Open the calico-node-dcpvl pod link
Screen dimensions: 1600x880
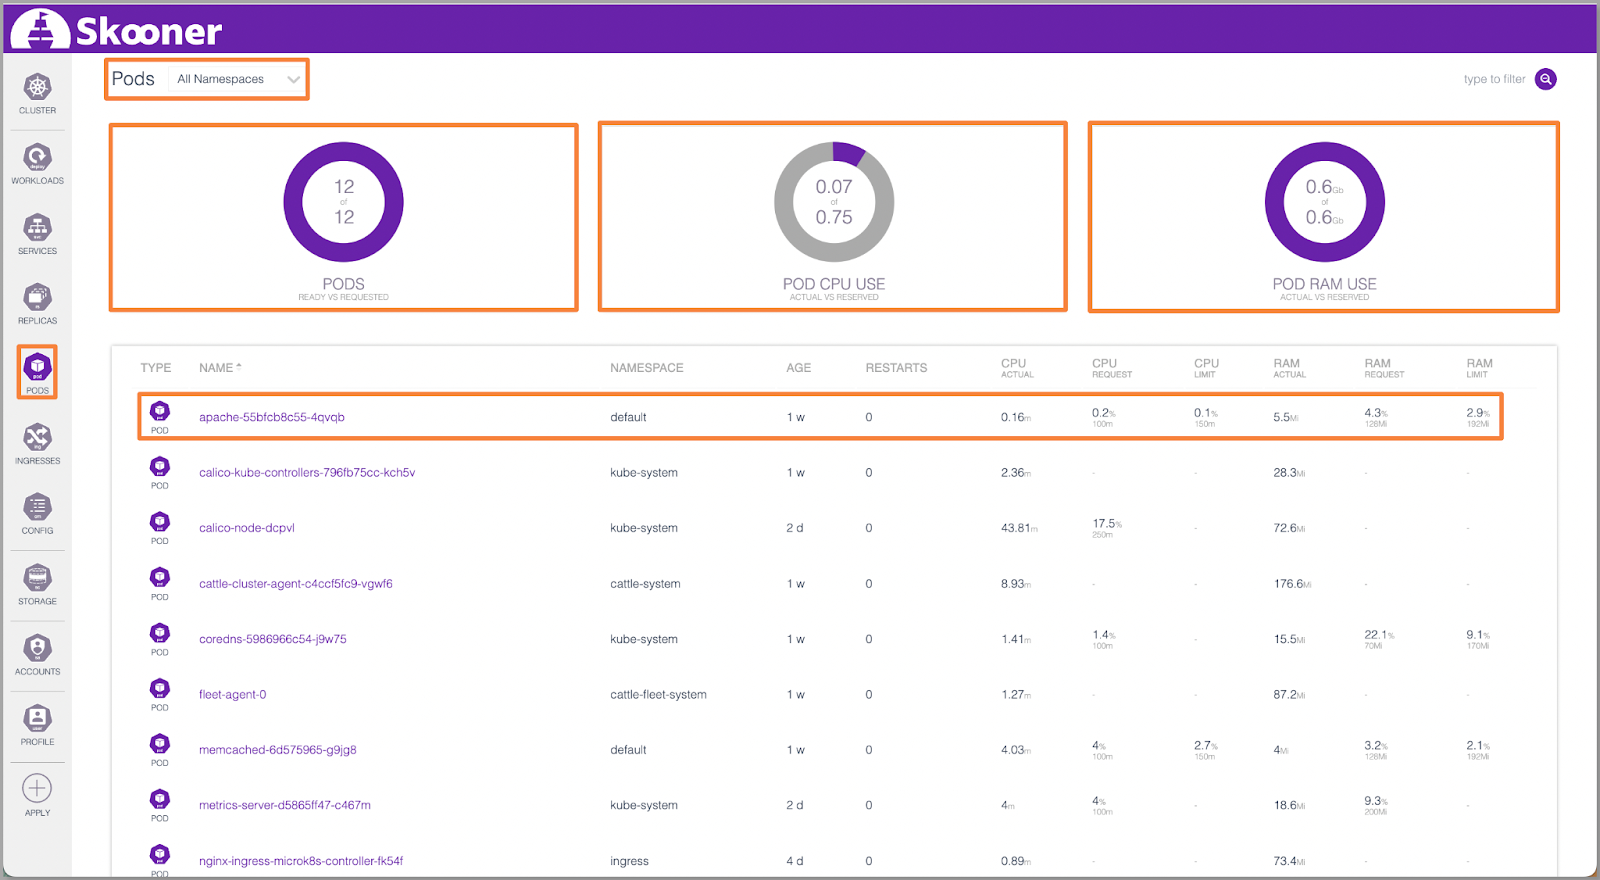click(247, 528)
